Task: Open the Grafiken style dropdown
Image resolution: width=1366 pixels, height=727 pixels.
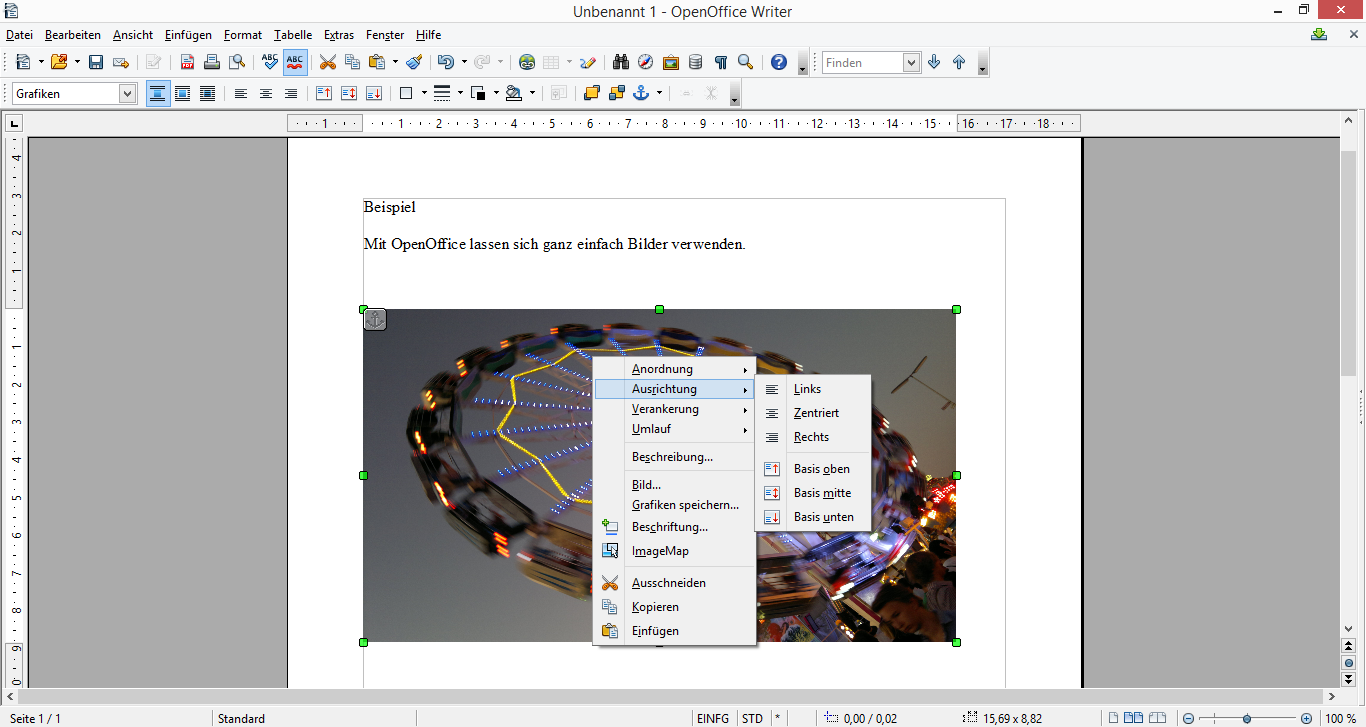Action: click(127, 93)
